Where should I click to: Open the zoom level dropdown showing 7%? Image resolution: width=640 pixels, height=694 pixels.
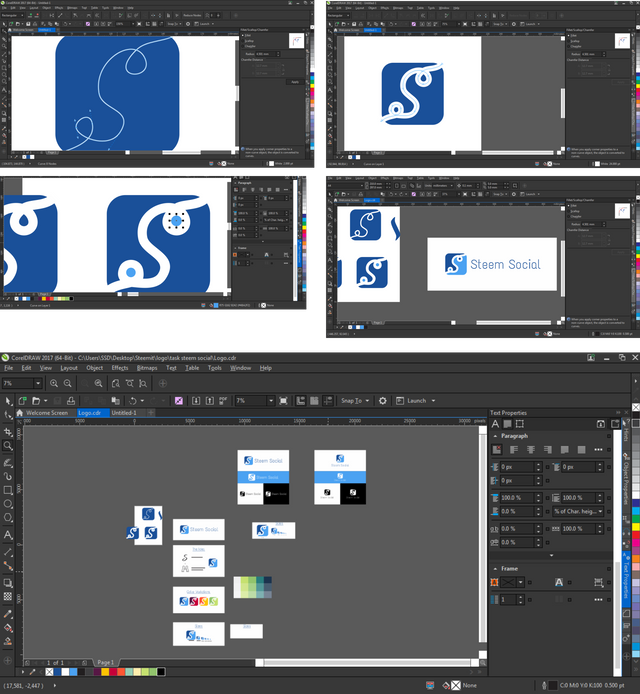pos(38,383)
